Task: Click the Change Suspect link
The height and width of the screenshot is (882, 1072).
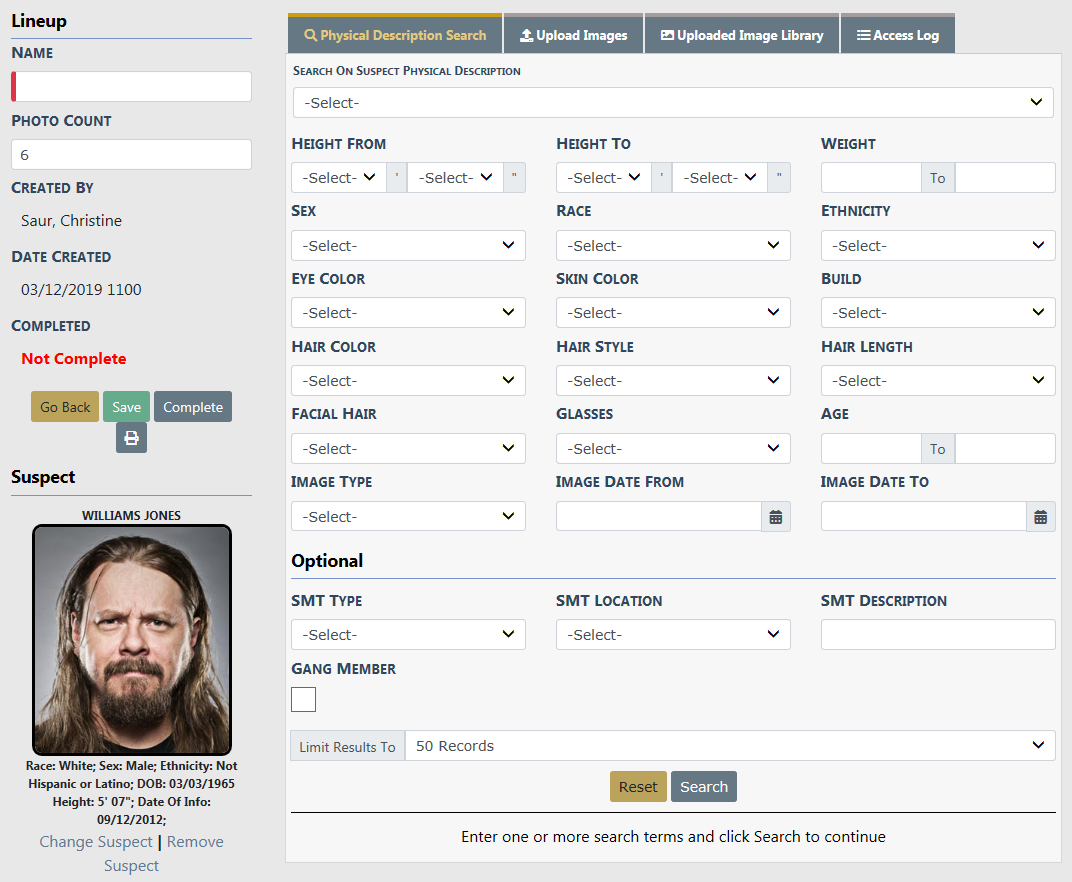Action: coord(96,842)
